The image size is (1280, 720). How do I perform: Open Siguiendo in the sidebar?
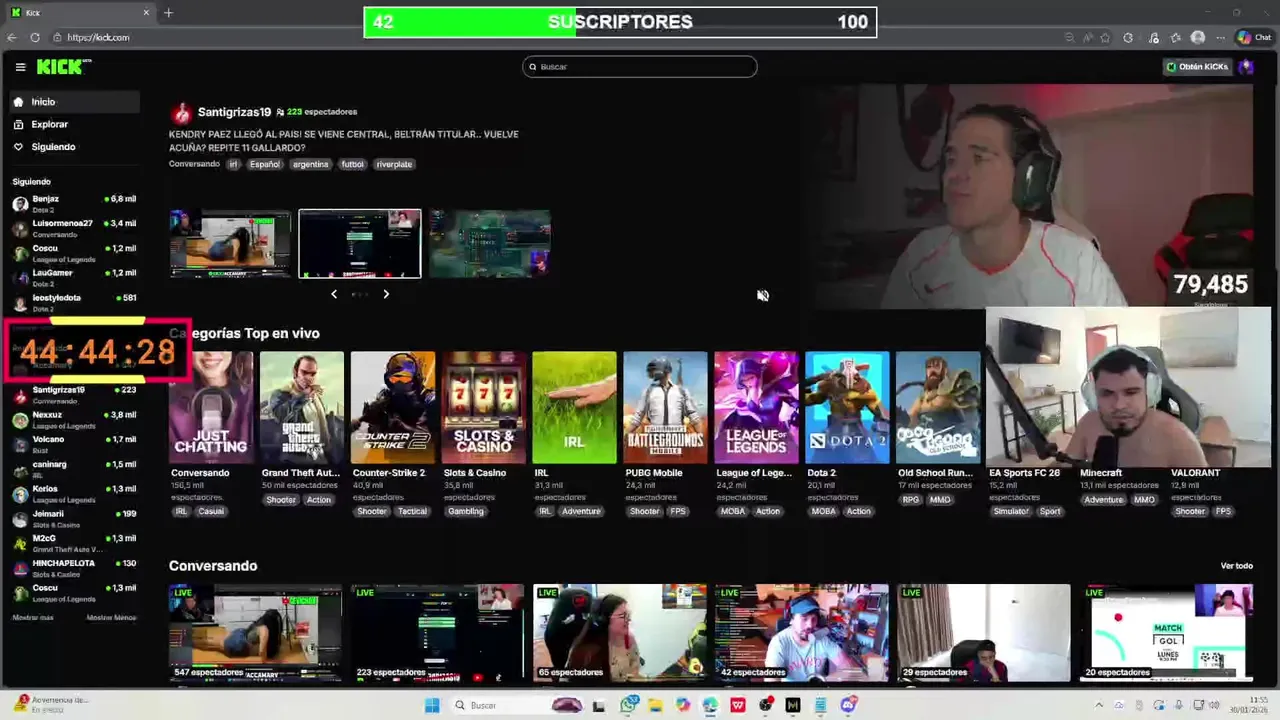click(75, 147)
